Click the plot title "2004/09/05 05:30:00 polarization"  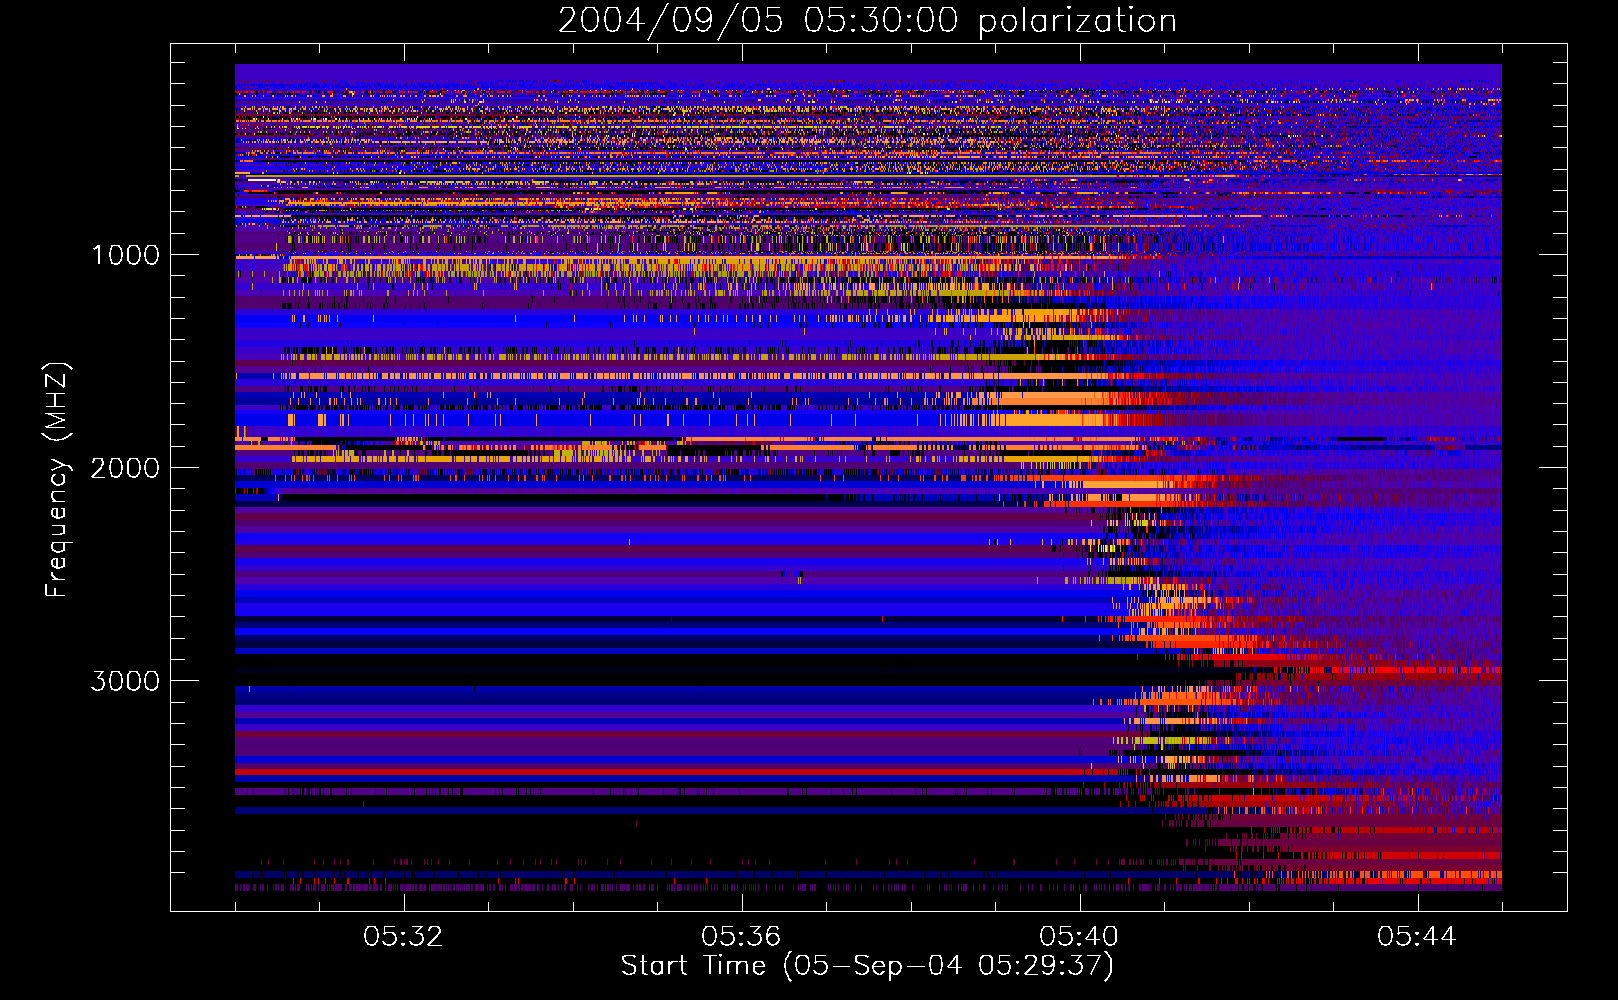tap(867, 21)
